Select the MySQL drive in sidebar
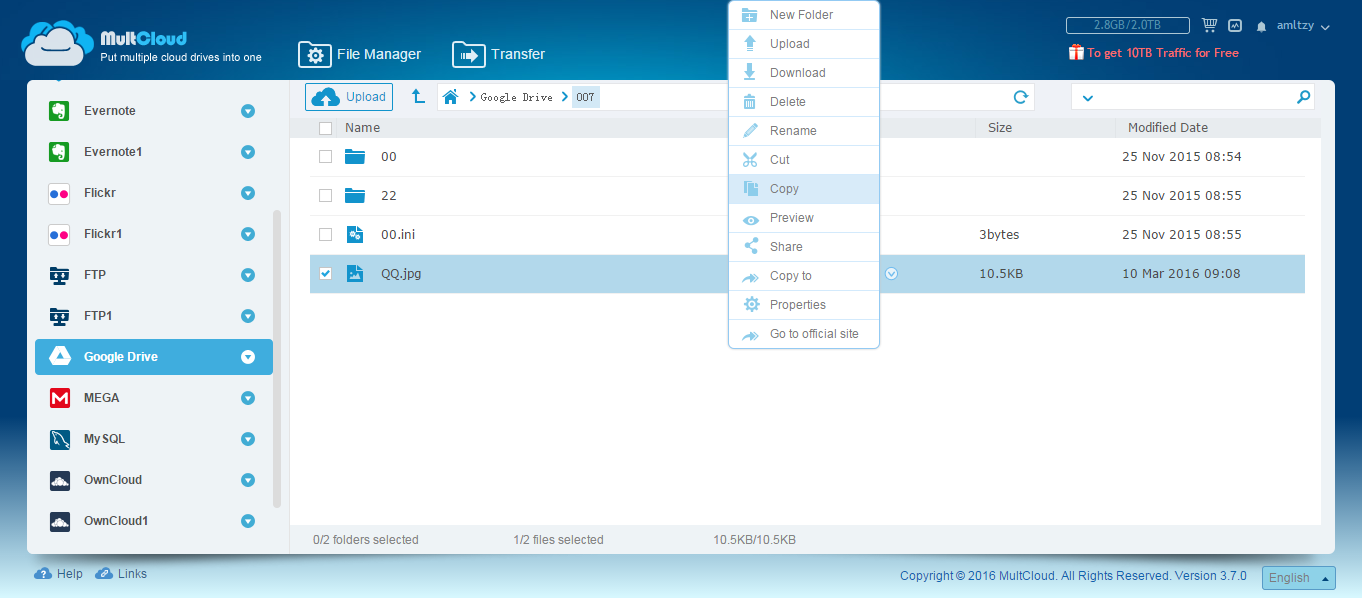 tap(154, 439)
